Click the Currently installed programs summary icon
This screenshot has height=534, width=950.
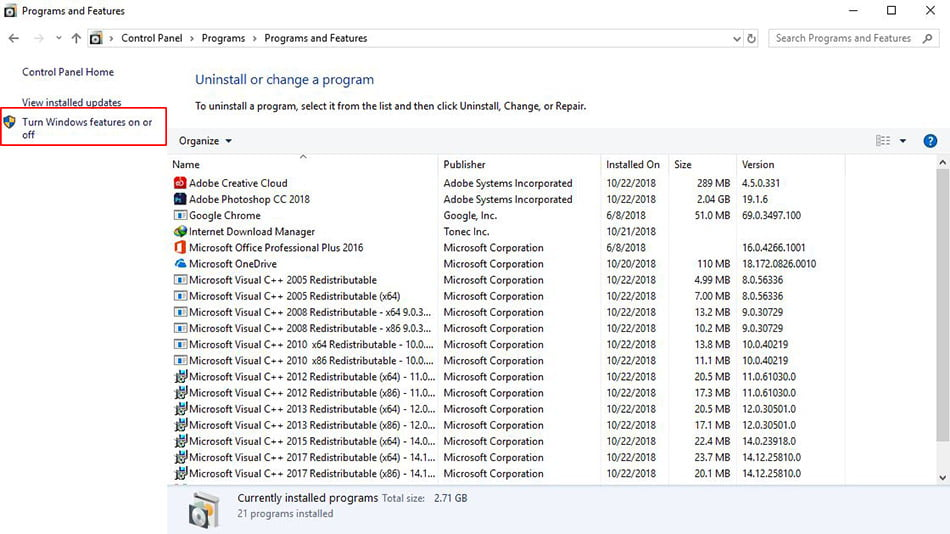pos(204,510)
